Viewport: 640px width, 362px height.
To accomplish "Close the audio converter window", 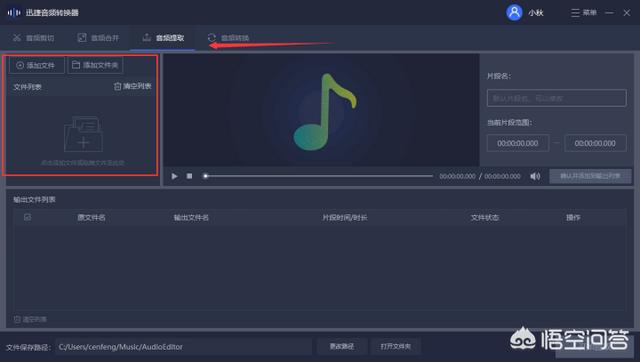I will pyautogui.click(x=627, y=13).
